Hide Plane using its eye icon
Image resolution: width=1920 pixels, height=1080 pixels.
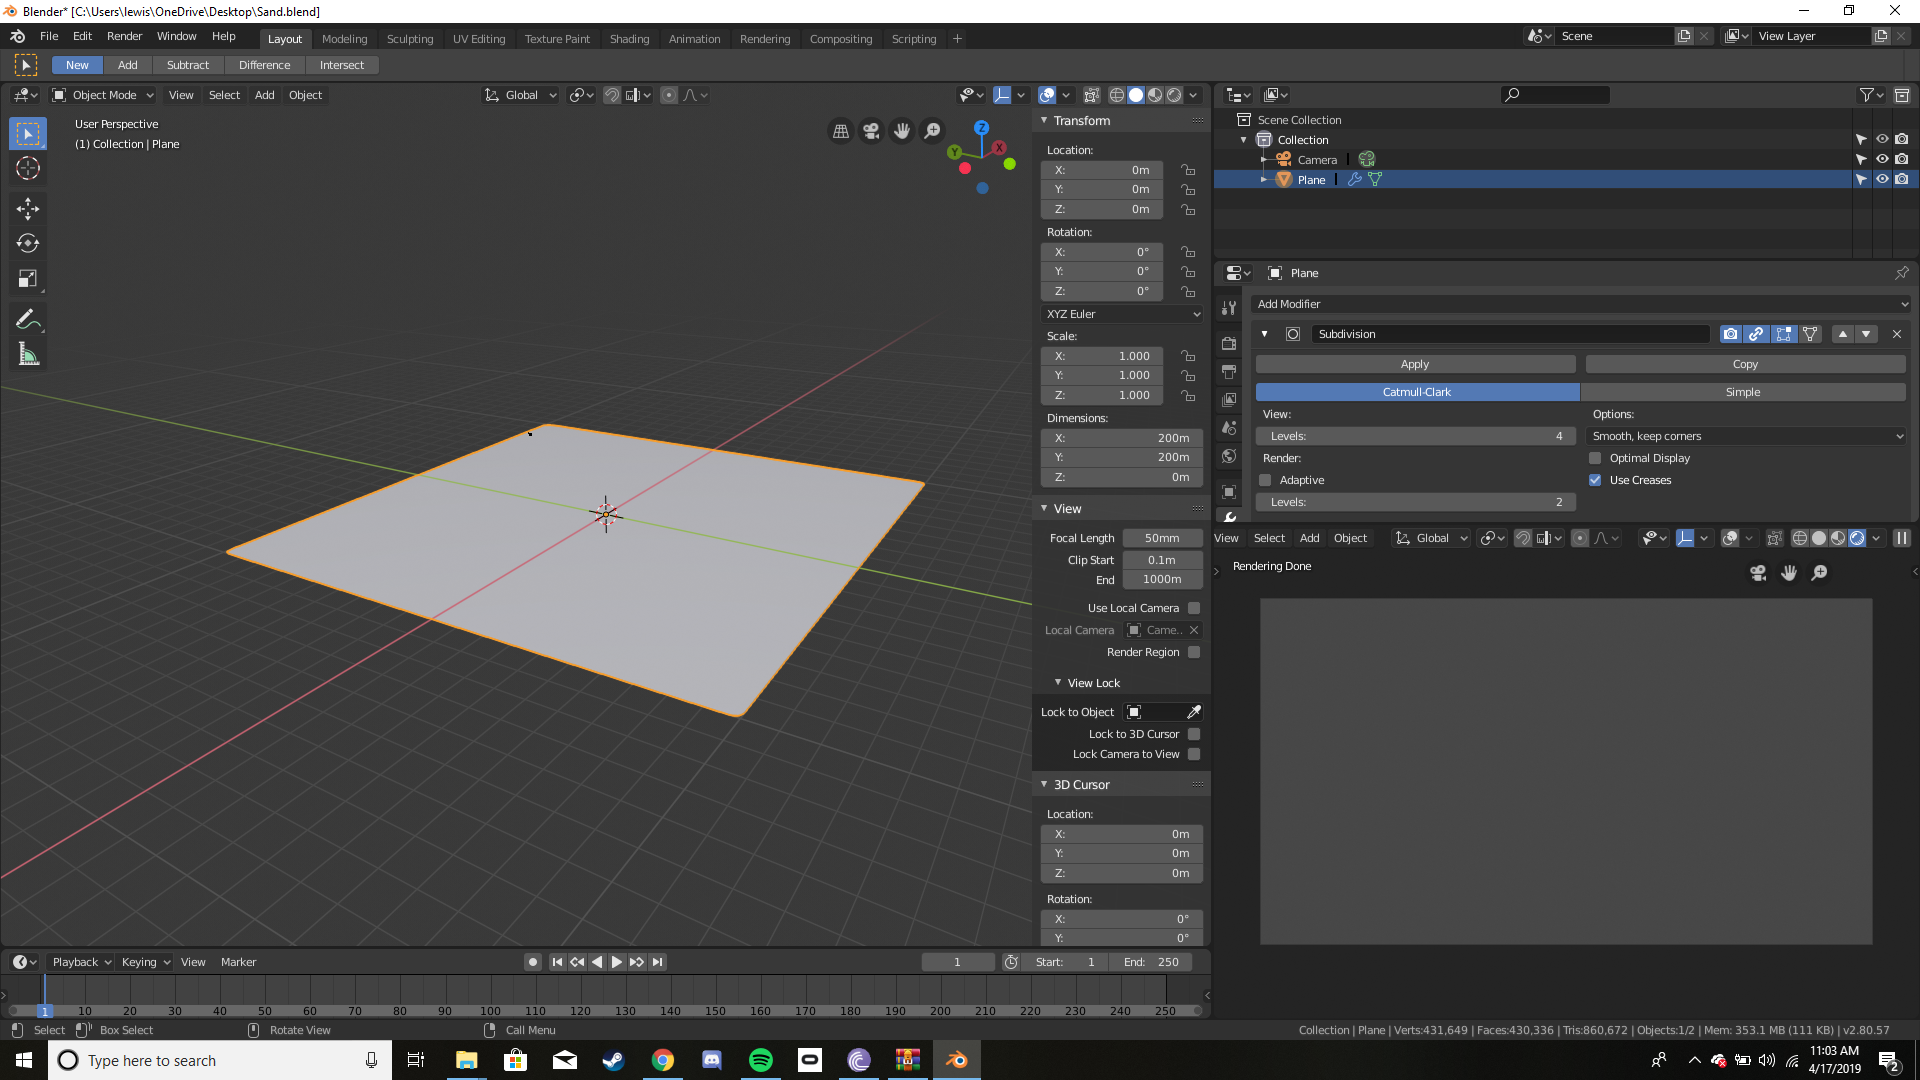[1882, 180]
